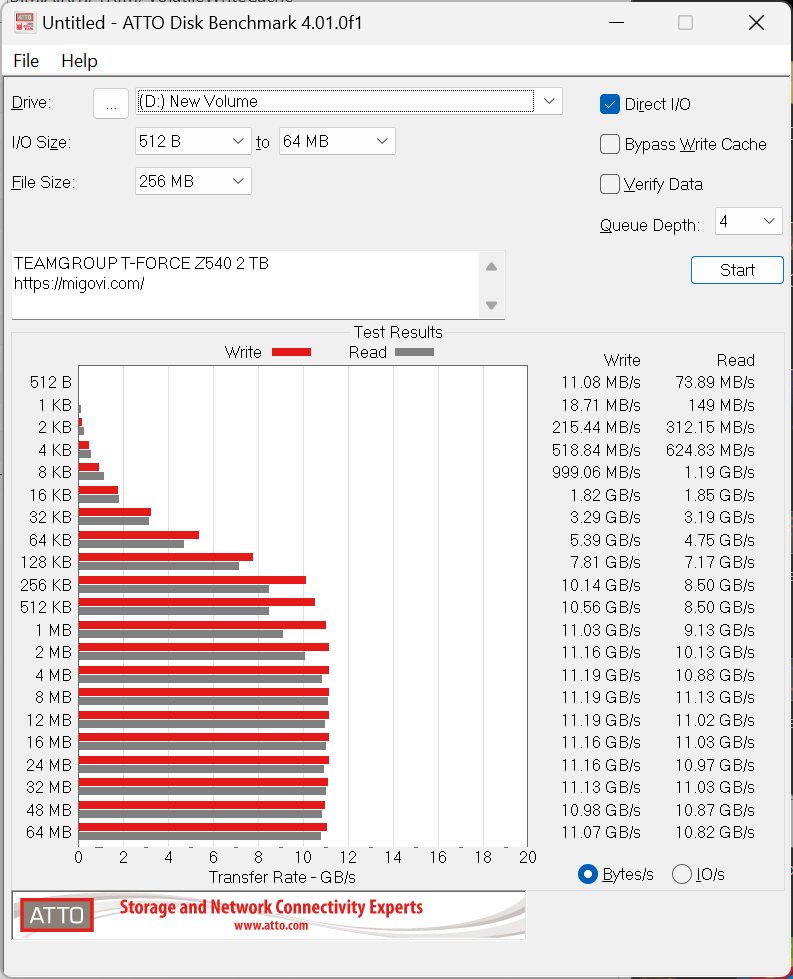793x979 pixels.
Task: Close the ATTO Disk Benchmark window
Action: [x=756, y=23]
